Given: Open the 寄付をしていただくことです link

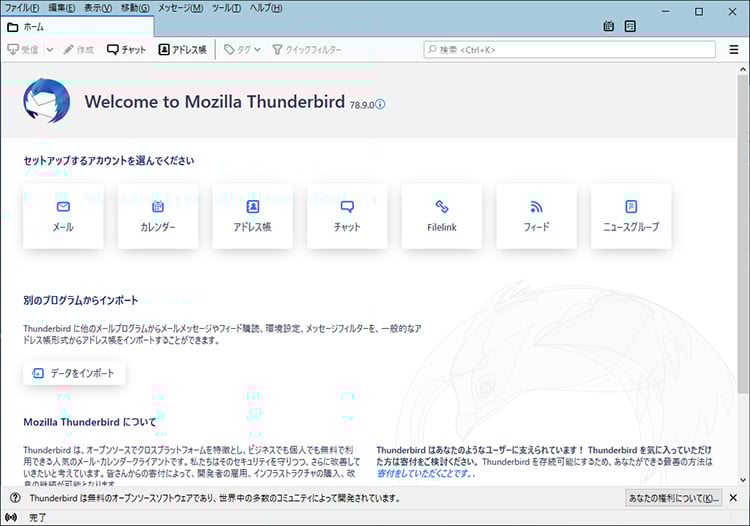Looking at the screenshot, I should [424, 474].
